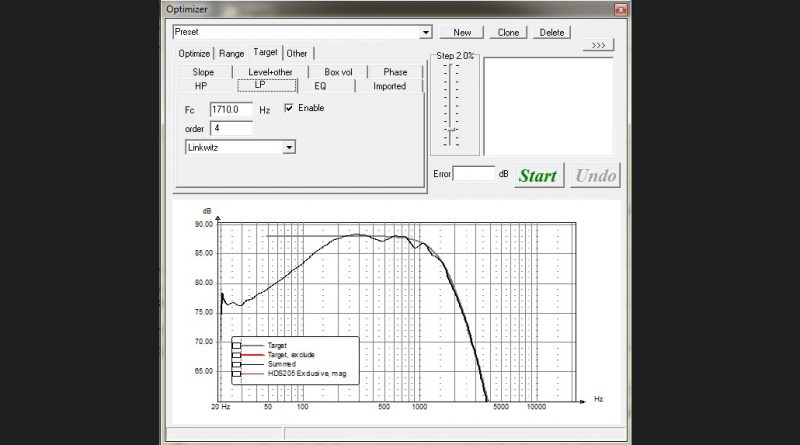Image resolution: width=800 pixels, height=445 pixels.
Task: Disable the low-pass Enable checkbox
Action: [x=290, y=108]
